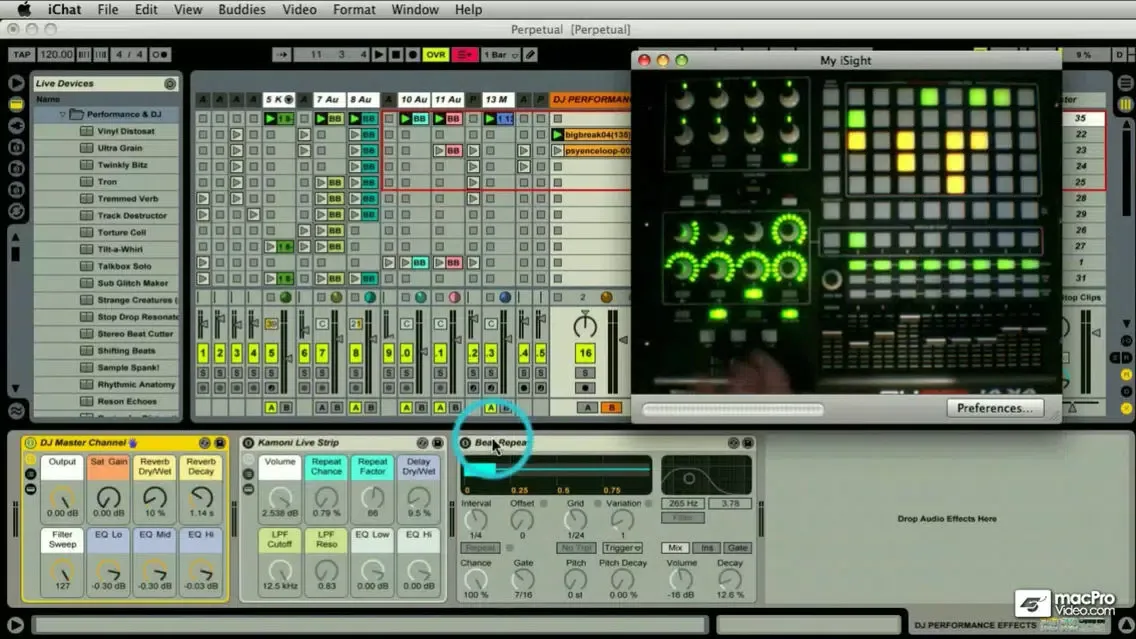This screenshot has height=639, width=1136.
Task: Launch the bigbreak04 clip
Action: pos(557,135)
